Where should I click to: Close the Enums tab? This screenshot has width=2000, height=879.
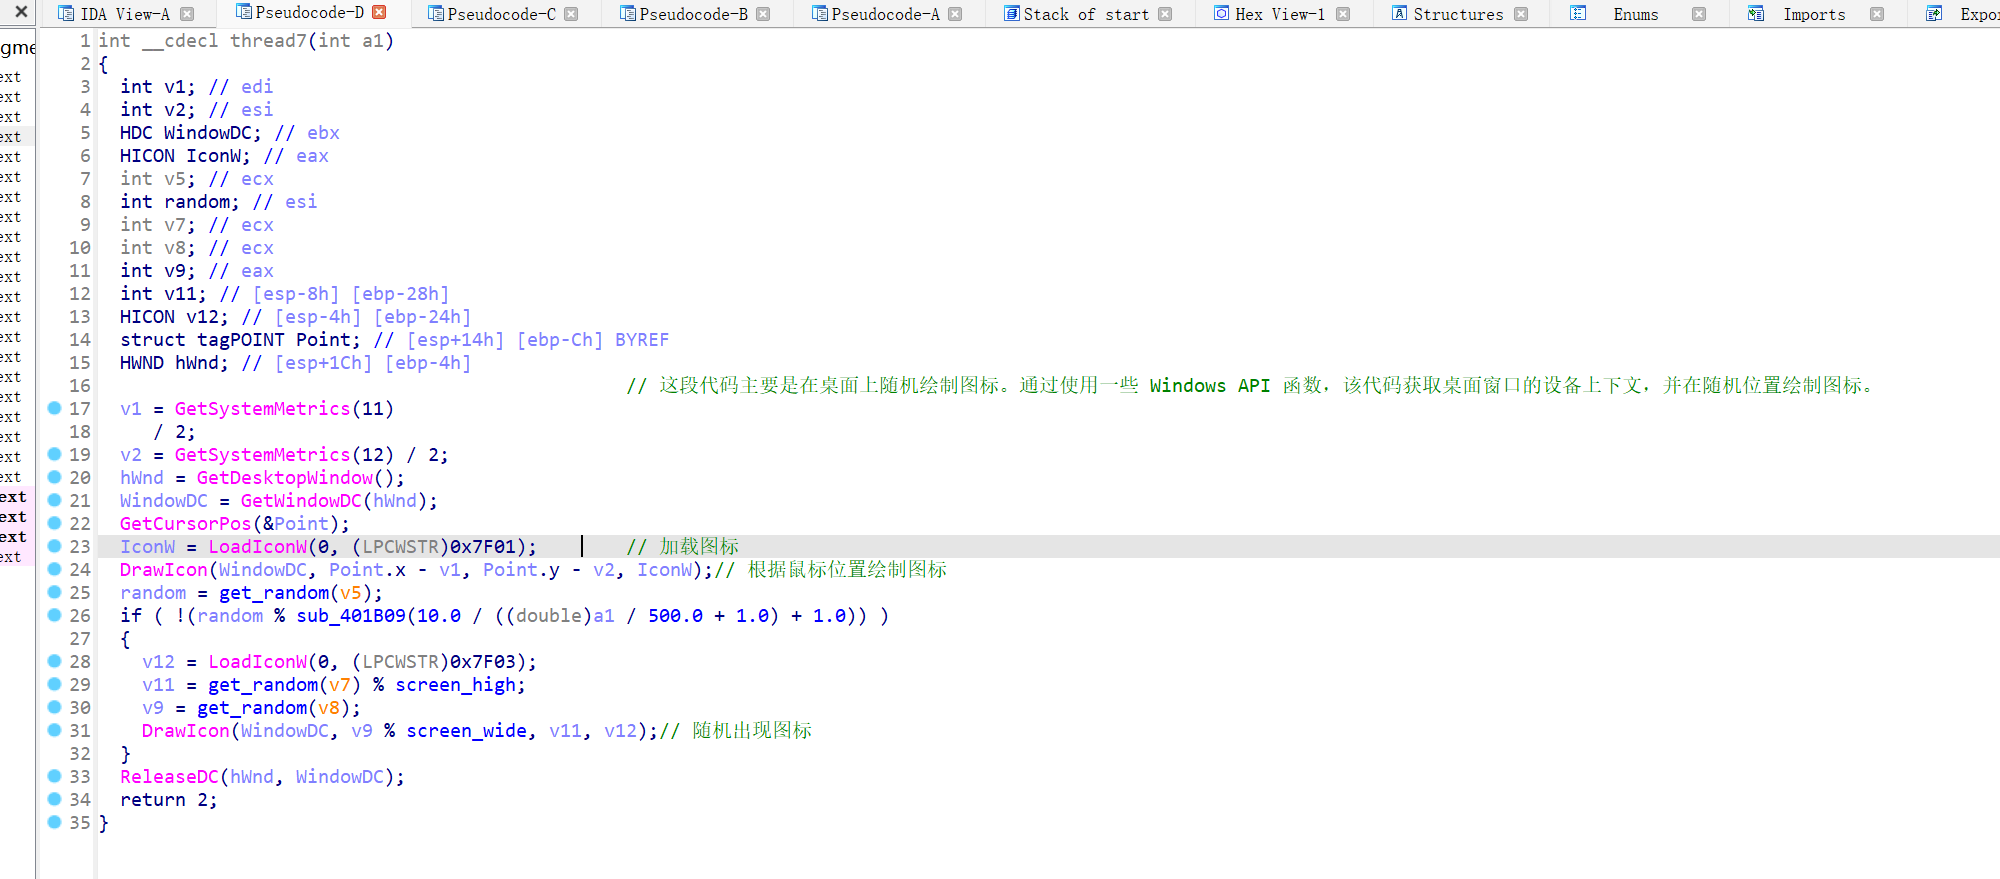(1698, 14)
